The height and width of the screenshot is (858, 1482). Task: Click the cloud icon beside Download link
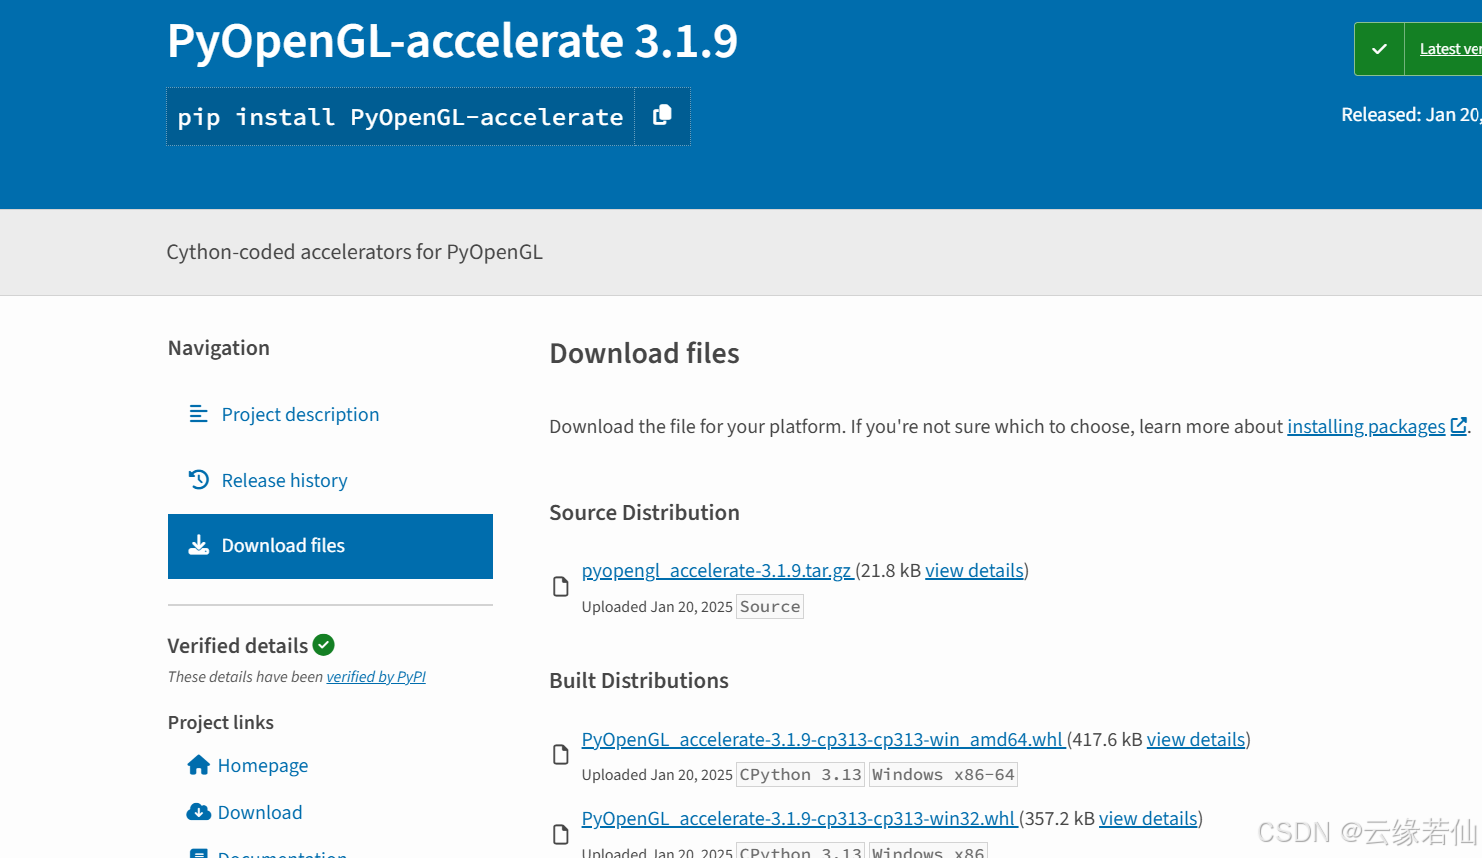point(198,812)
